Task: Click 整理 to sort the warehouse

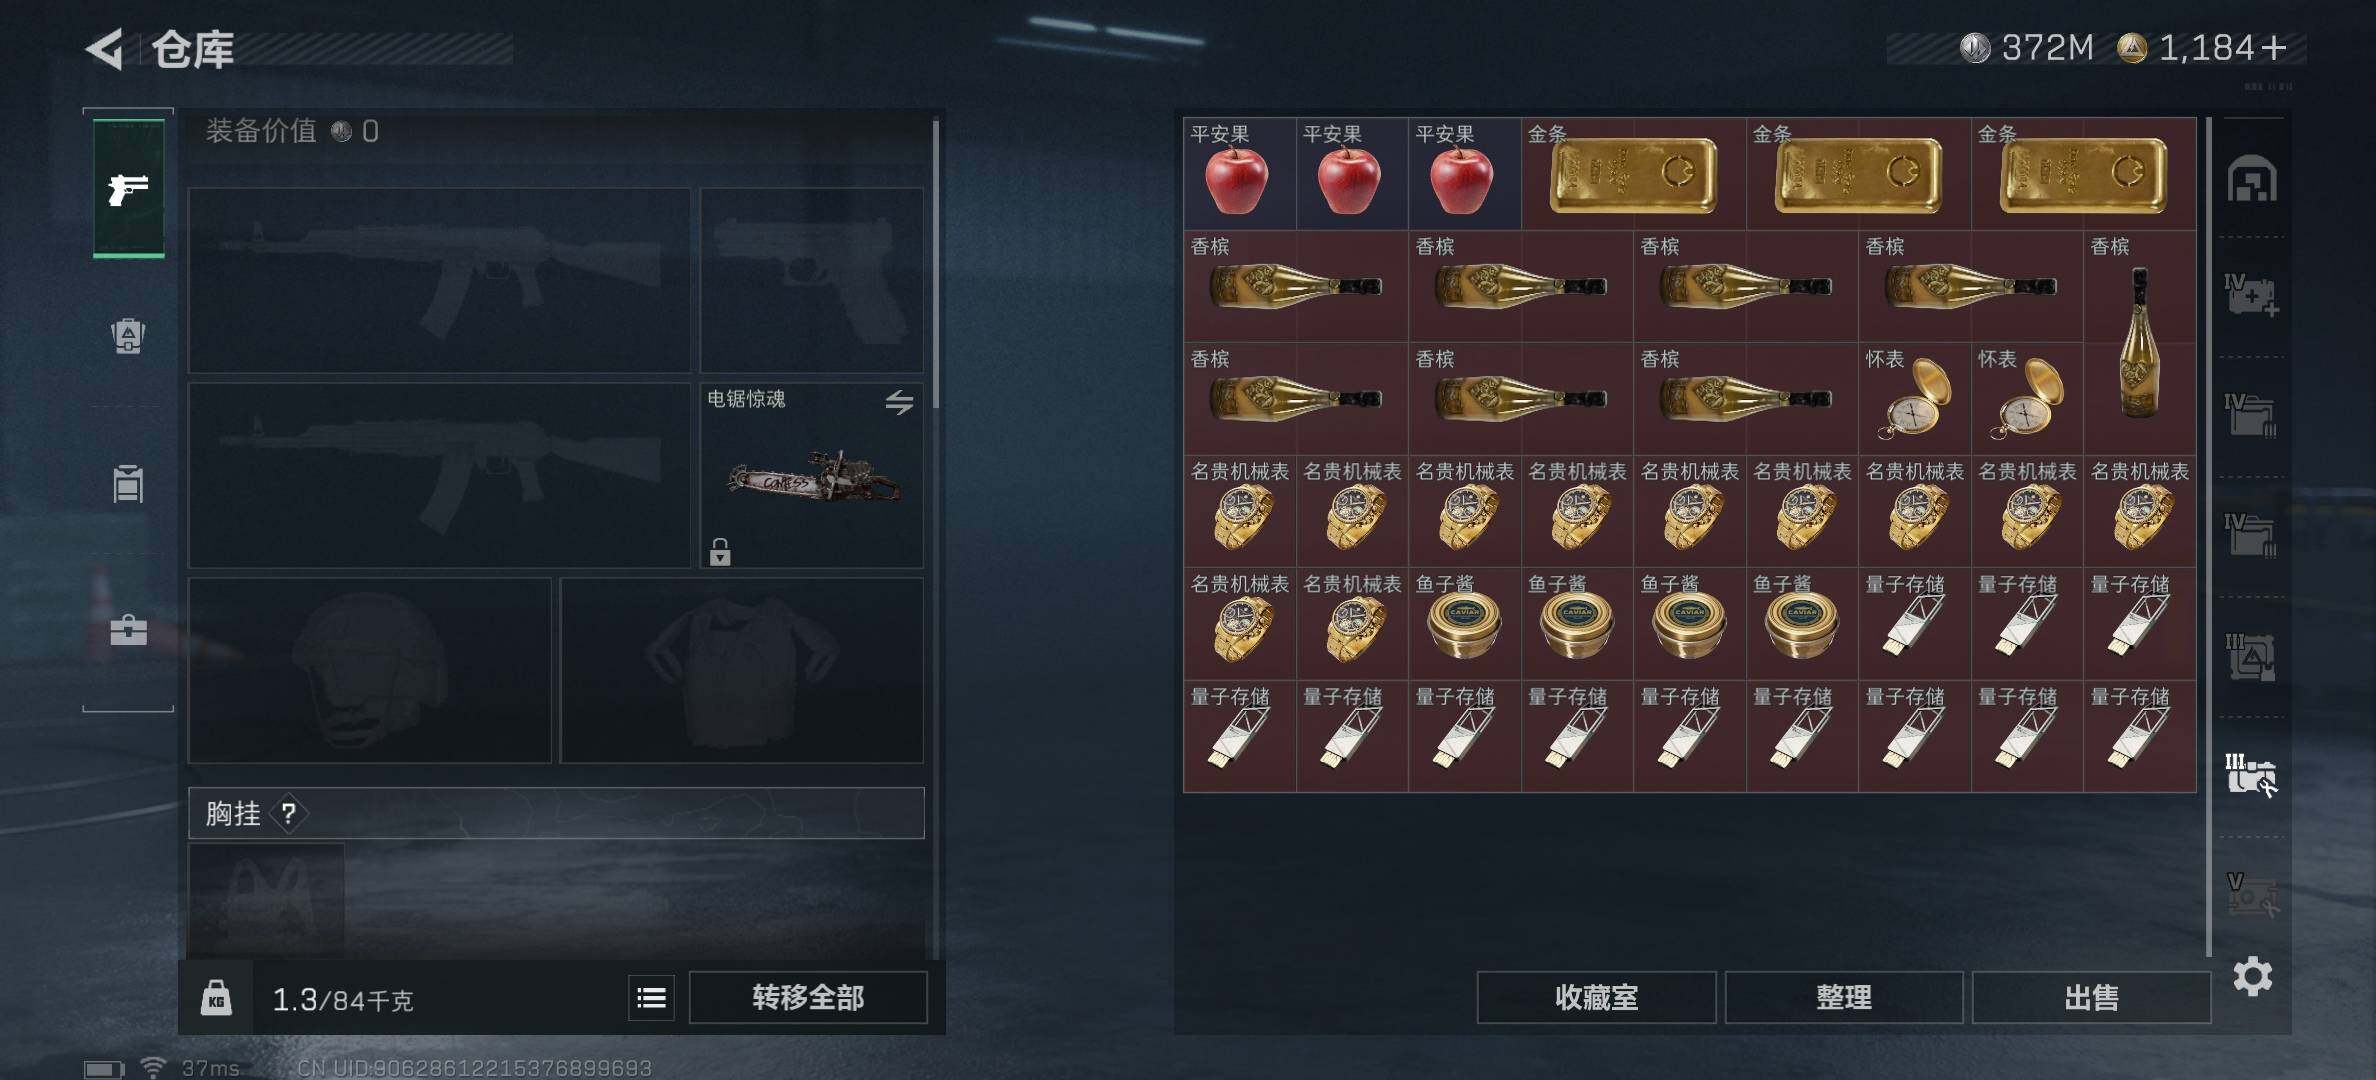Action: pos(1844,997)
